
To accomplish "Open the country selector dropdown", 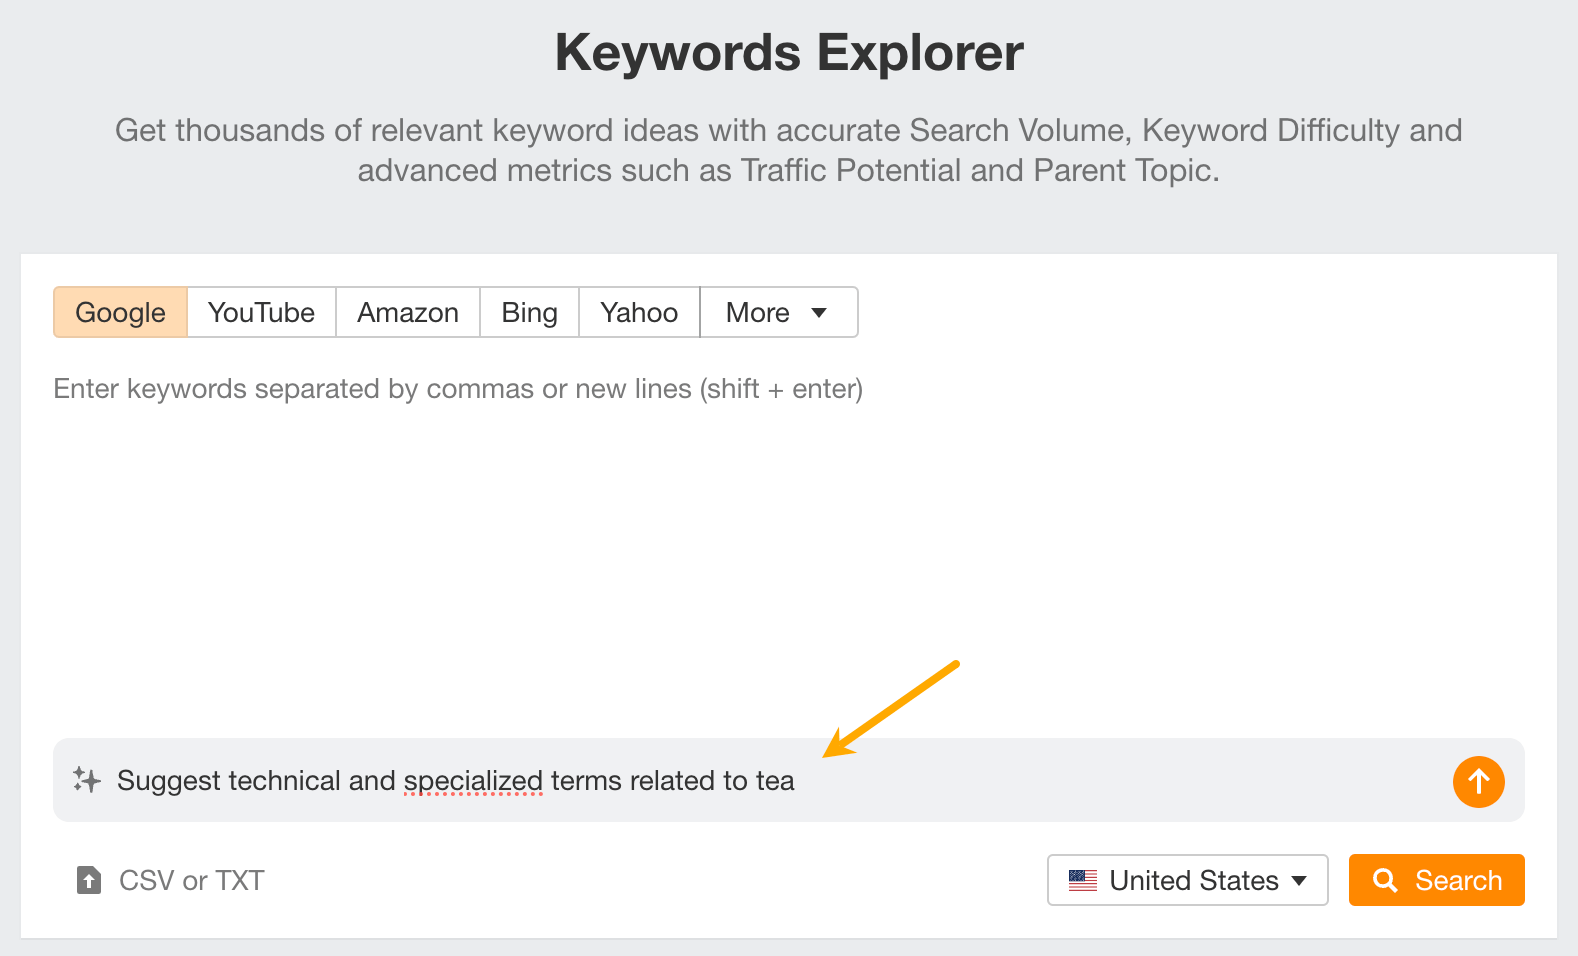I will pyautogui.click(x=1187, y=880).
